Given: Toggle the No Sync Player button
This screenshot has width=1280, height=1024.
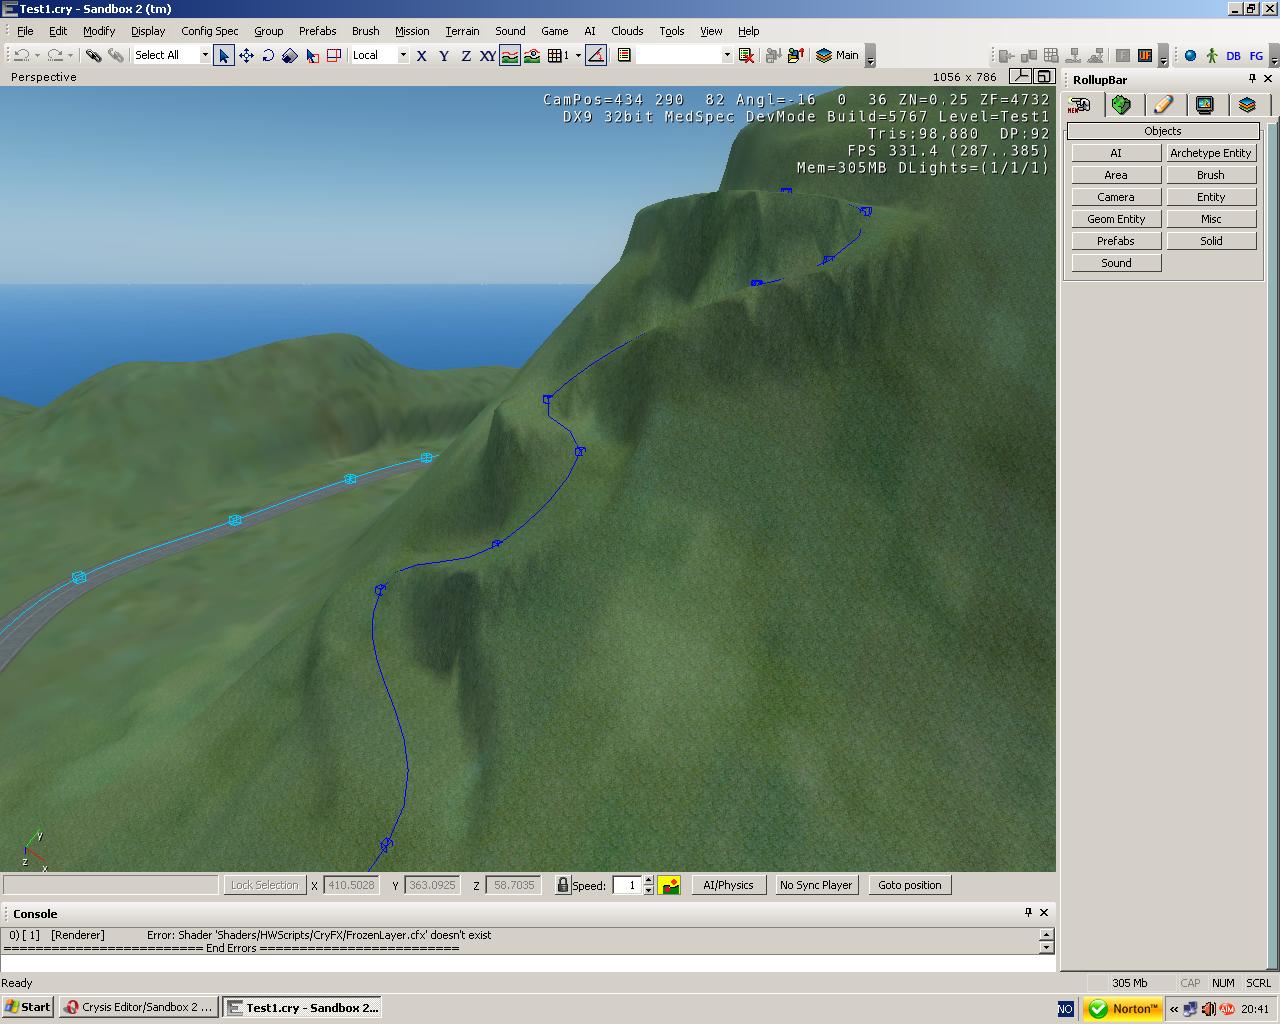Looking at the screenshot, I should (x=816, y=885).
